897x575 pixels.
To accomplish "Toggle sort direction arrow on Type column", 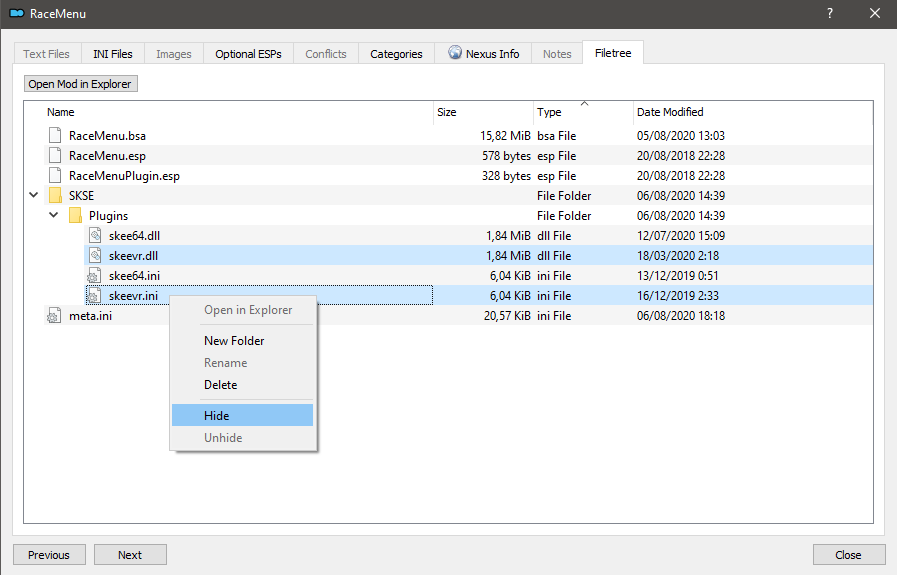I will click(x=584, y=104).
